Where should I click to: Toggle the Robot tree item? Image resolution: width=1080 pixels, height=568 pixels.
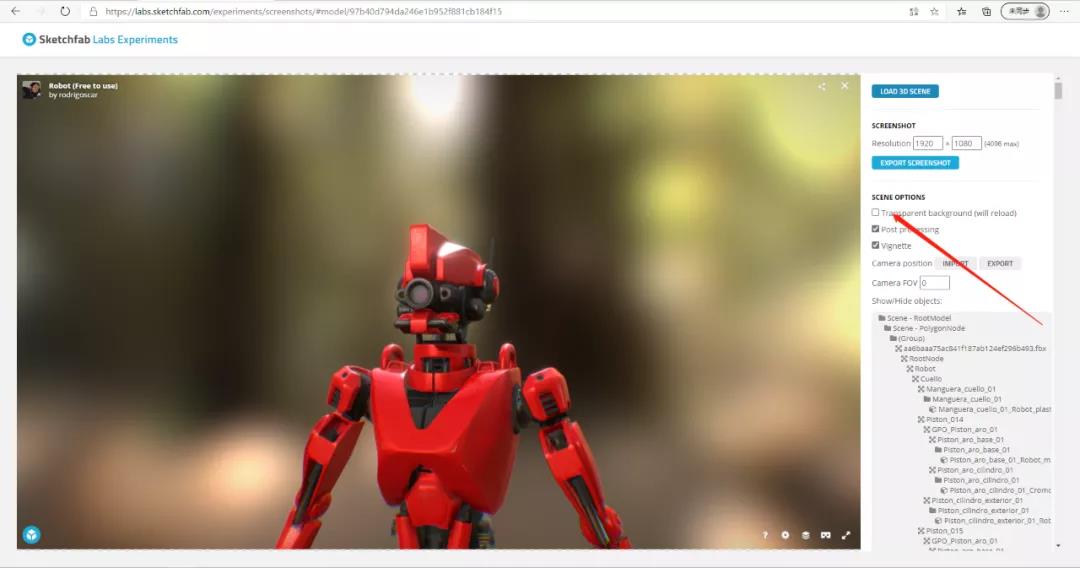point(925,368)
